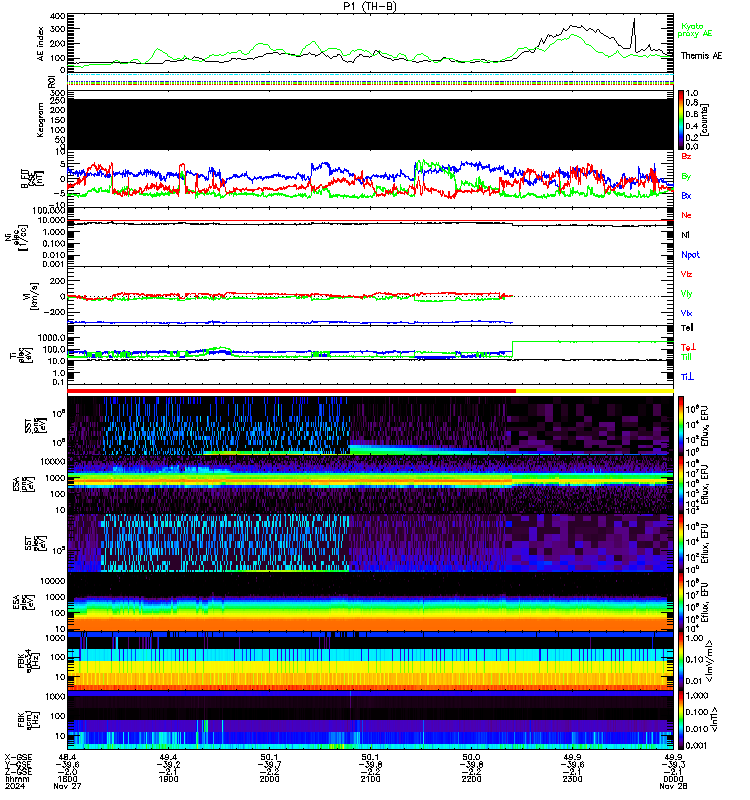Click the Keogram axis label
The image size is (750, 800).
[41, 120]
